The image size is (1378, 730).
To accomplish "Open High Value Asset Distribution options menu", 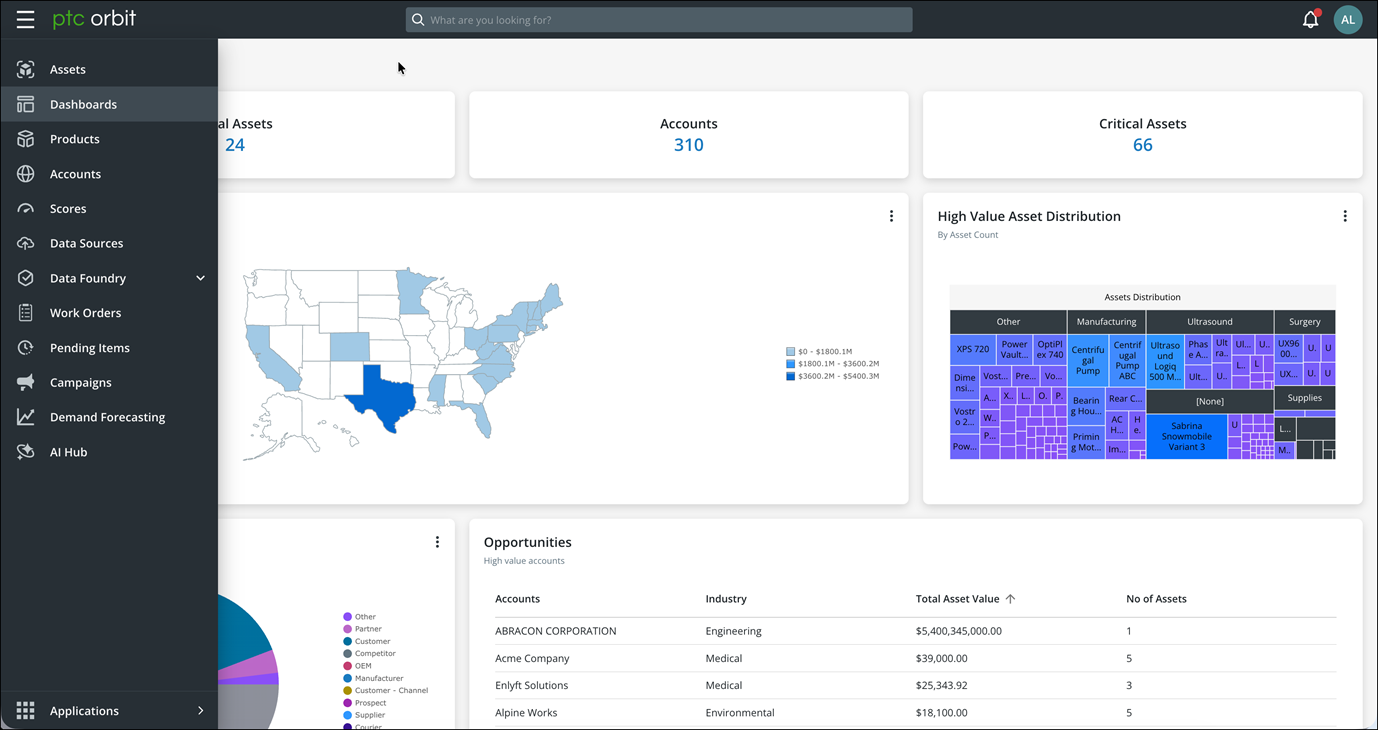I will (1344, 216).
